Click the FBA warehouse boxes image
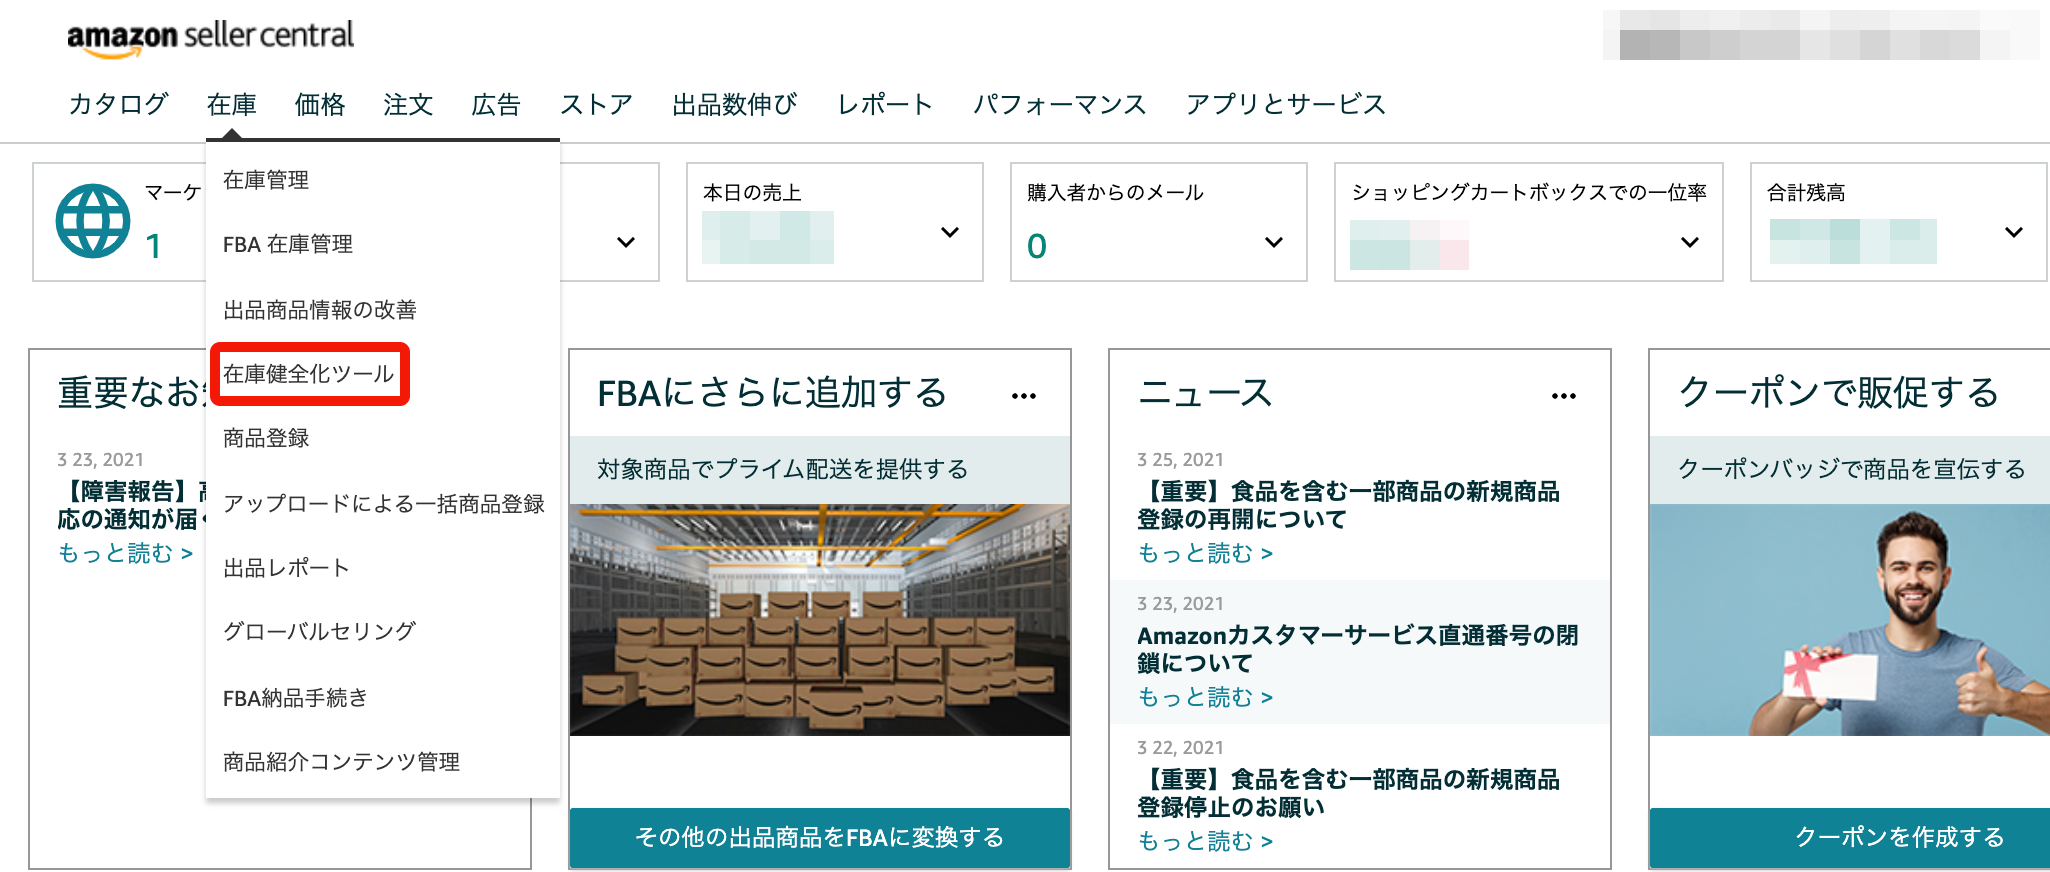This screenshot has width=2050, height=872. click(820, 620)
